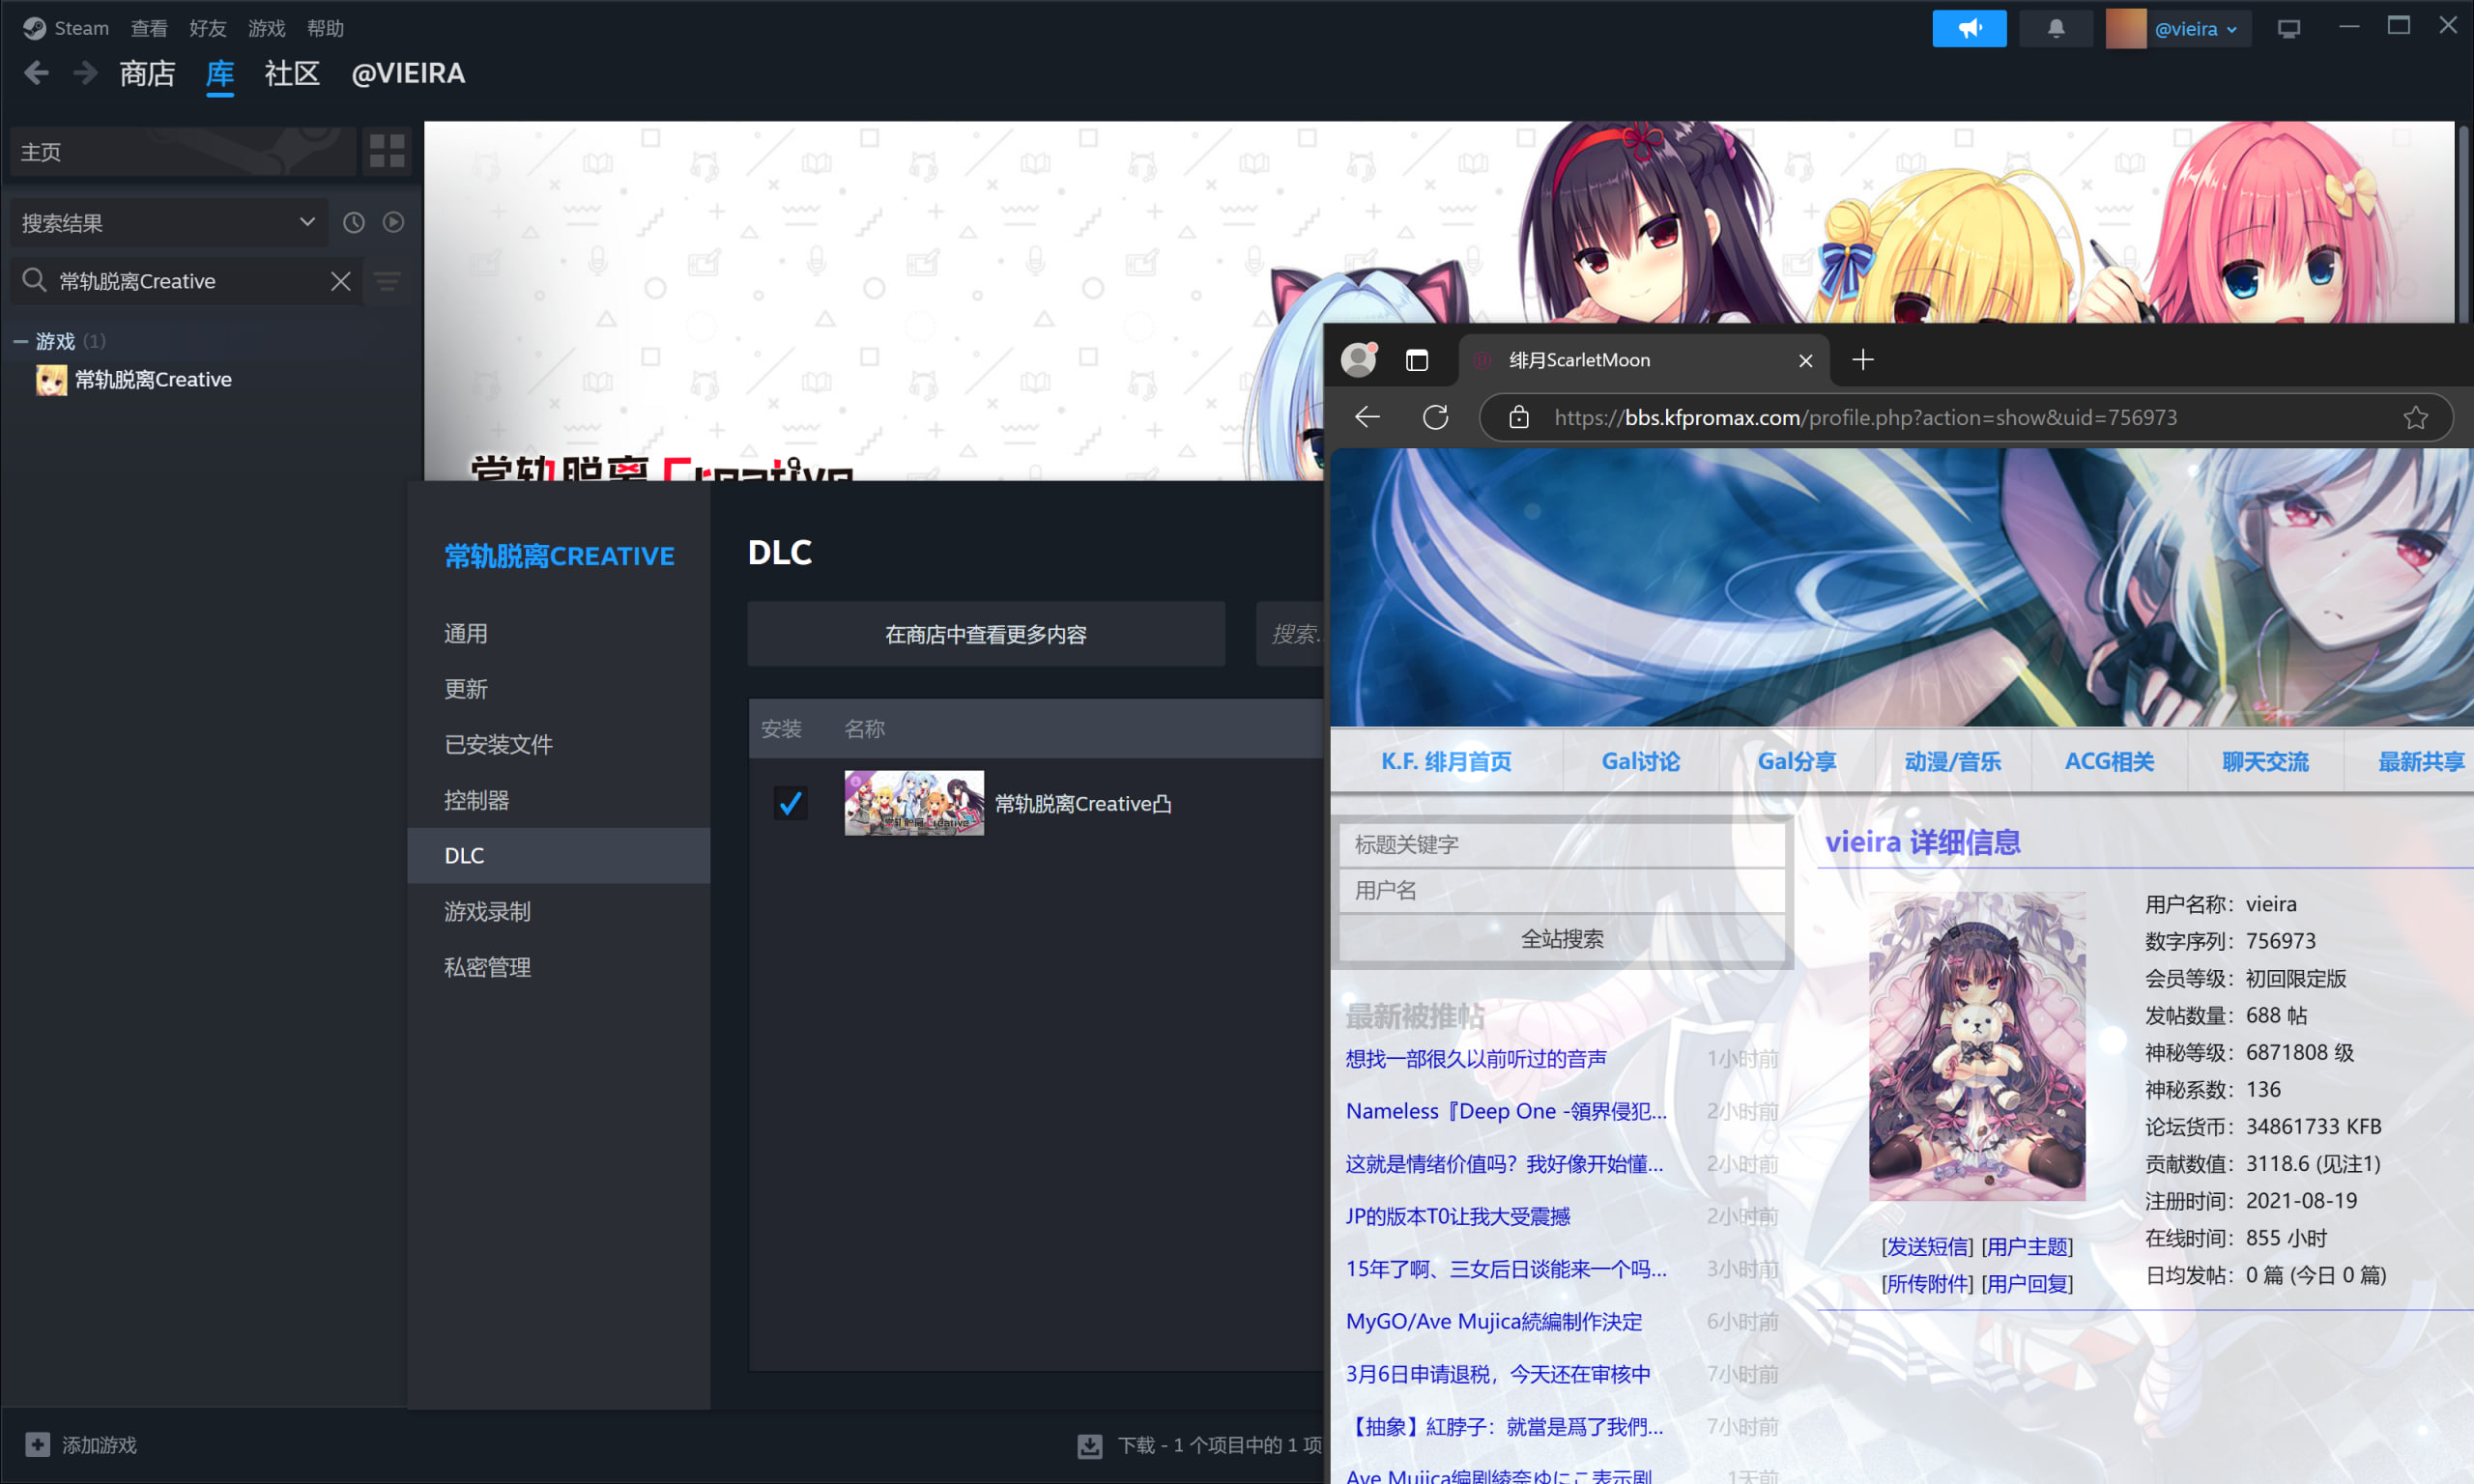Screen dimensions: 2474x1484
Task: Click the 标题关键字 search field
Action: (1560, 844)
